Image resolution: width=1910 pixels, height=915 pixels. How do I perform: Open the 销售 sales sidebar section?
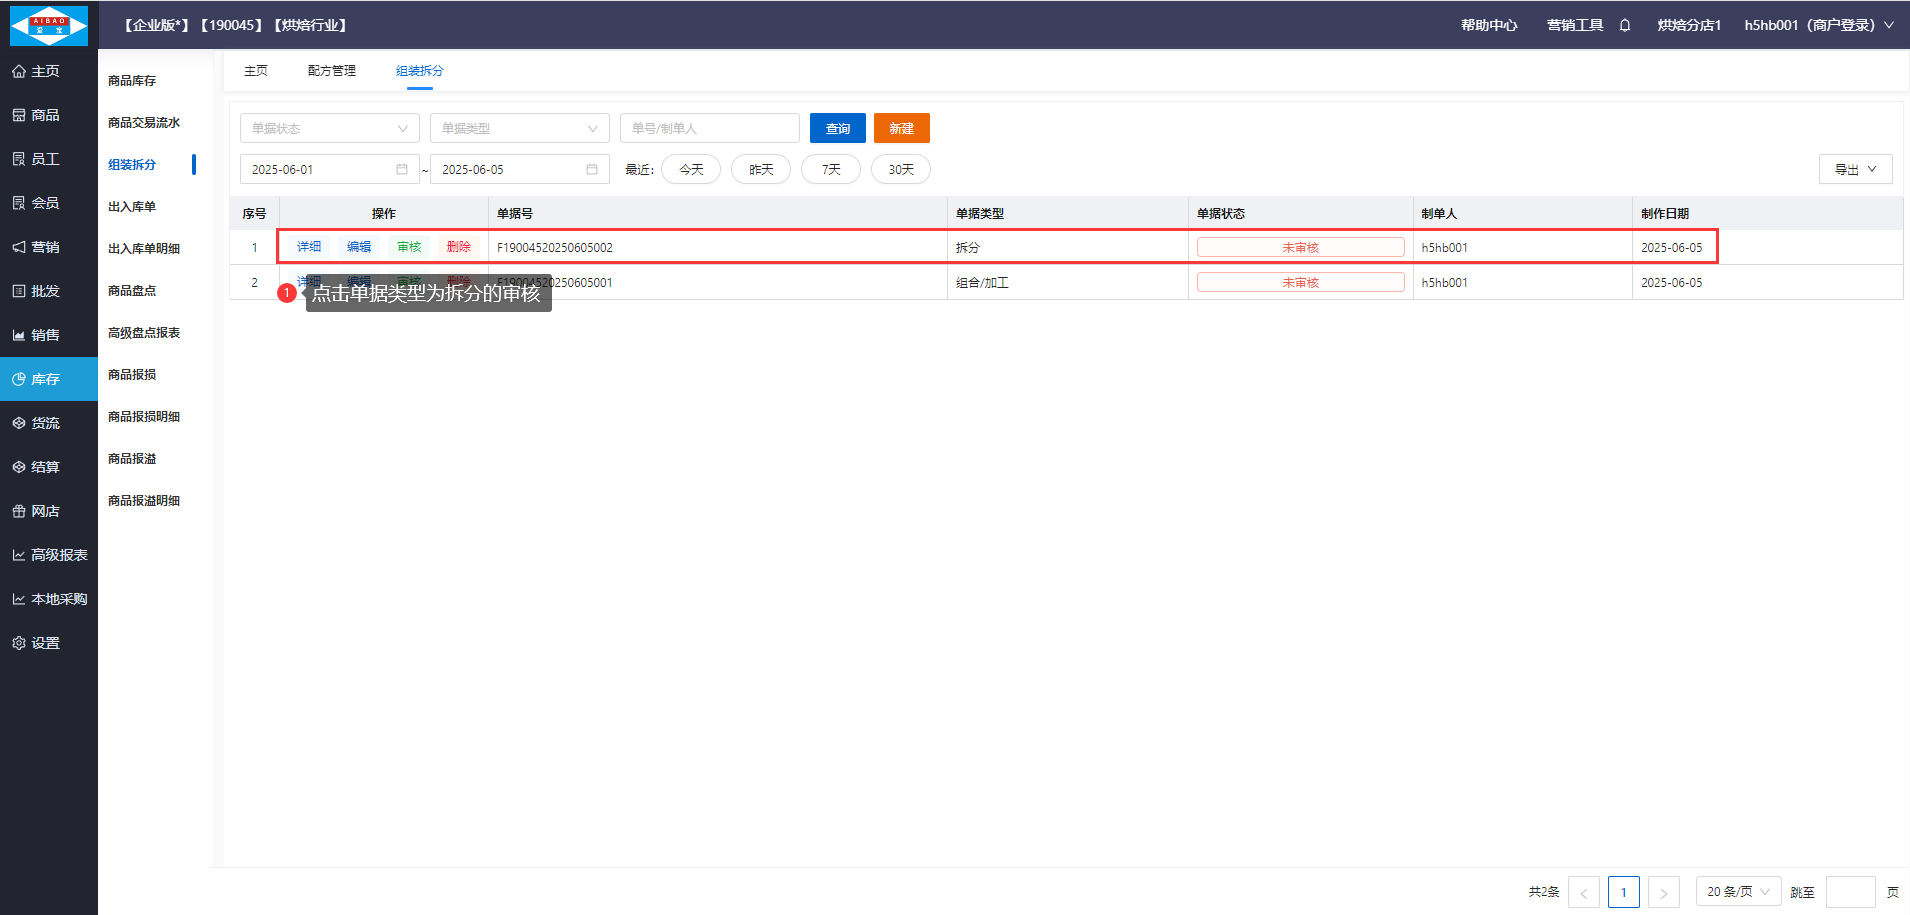(x=45, y=335)
